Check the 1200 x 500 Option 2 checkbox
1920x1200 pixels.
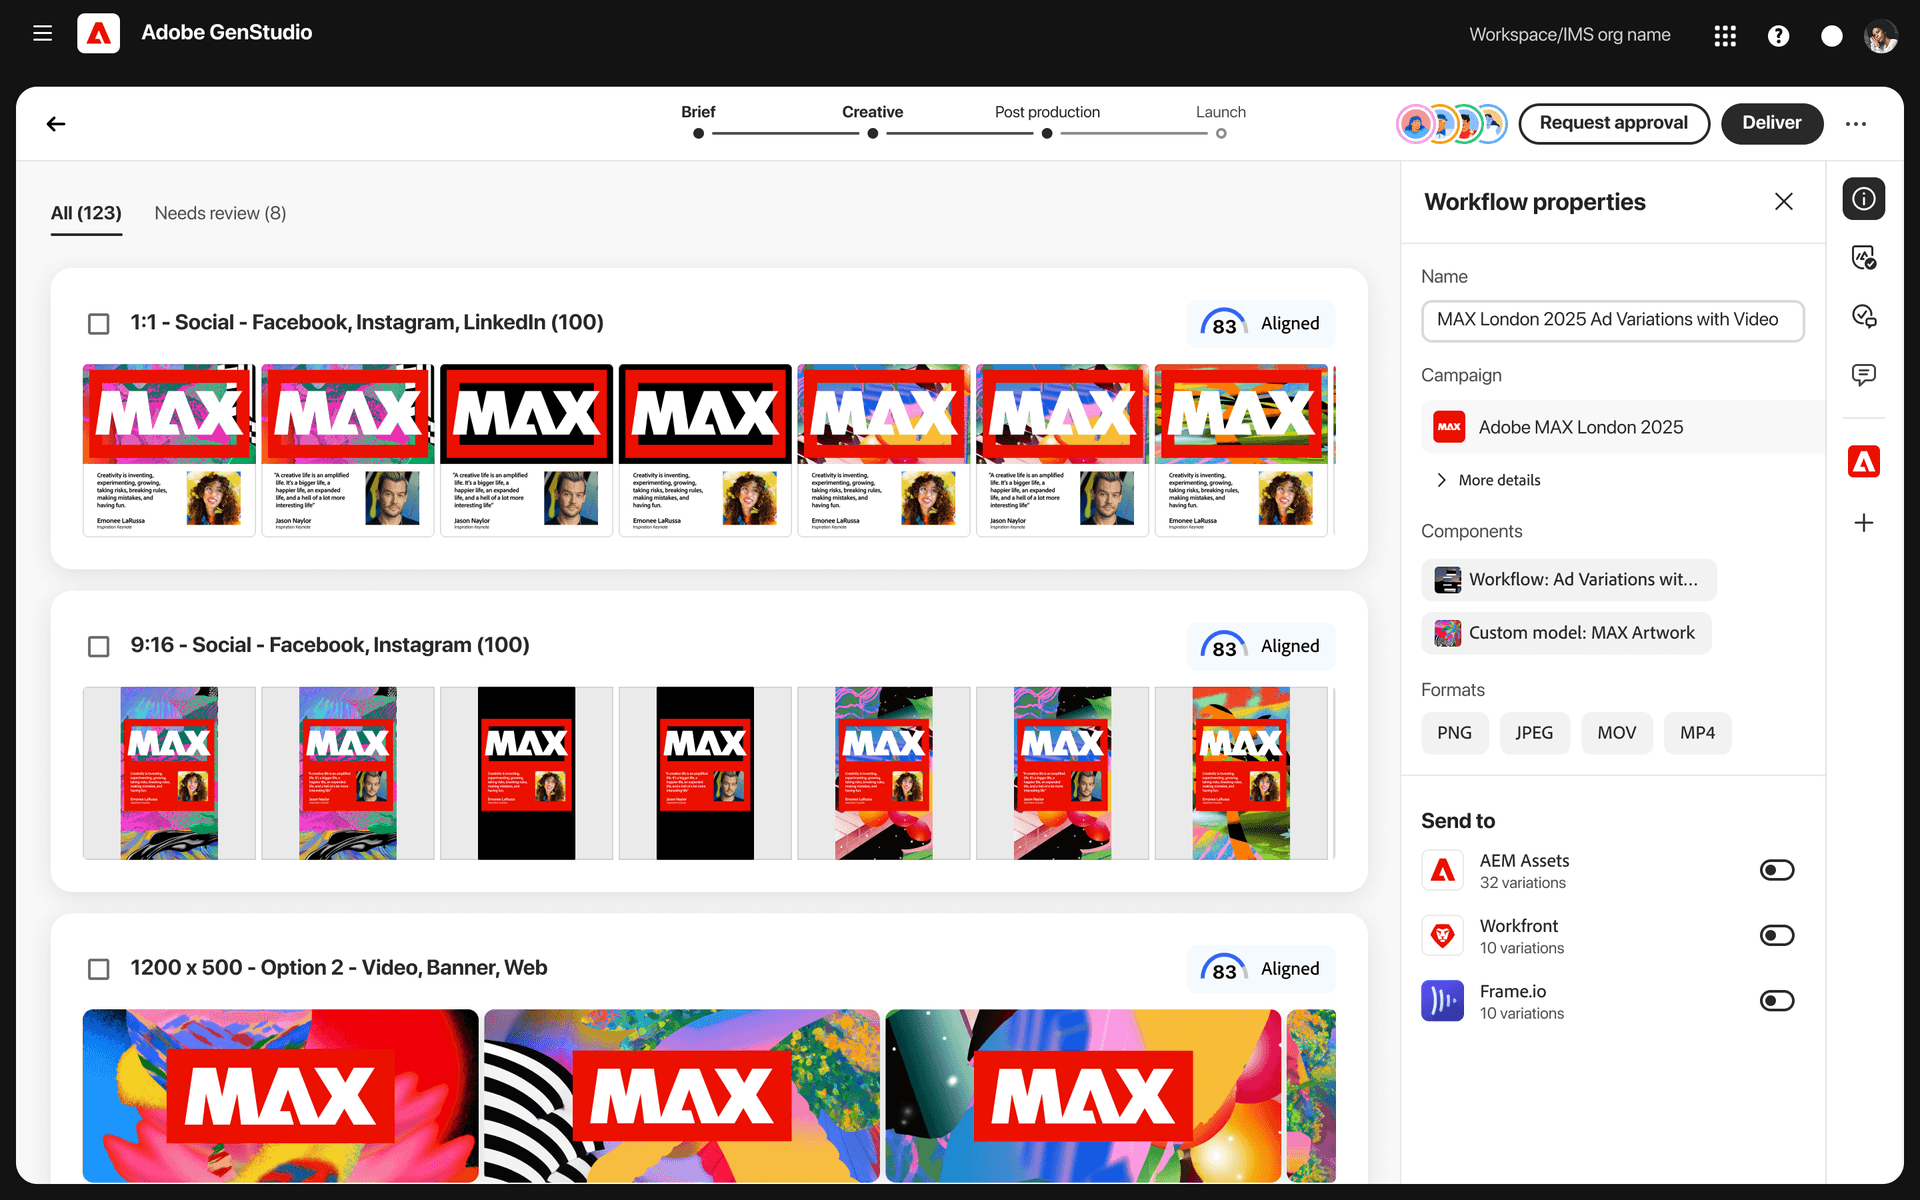pos(99,970)
